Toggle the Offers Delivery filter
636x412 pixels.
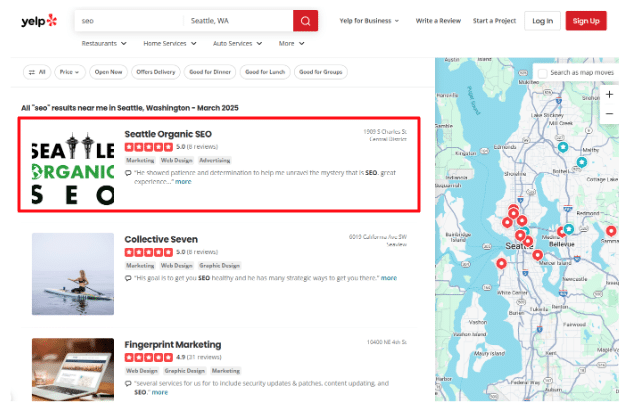pos(156,72)
